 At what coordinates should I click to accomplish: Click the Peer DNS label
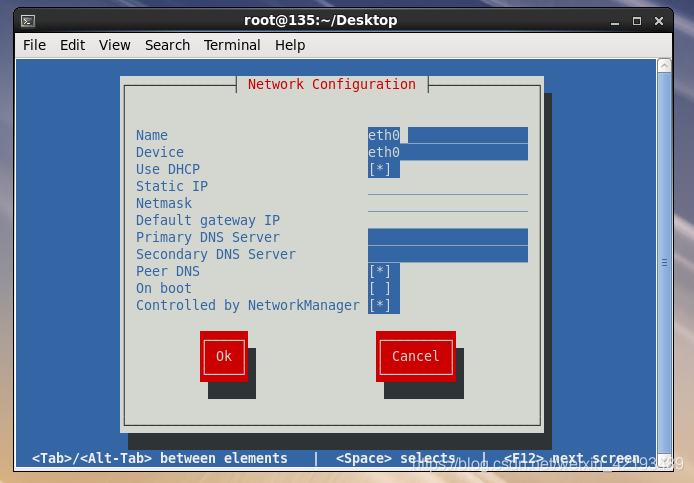tap(168, 271)
